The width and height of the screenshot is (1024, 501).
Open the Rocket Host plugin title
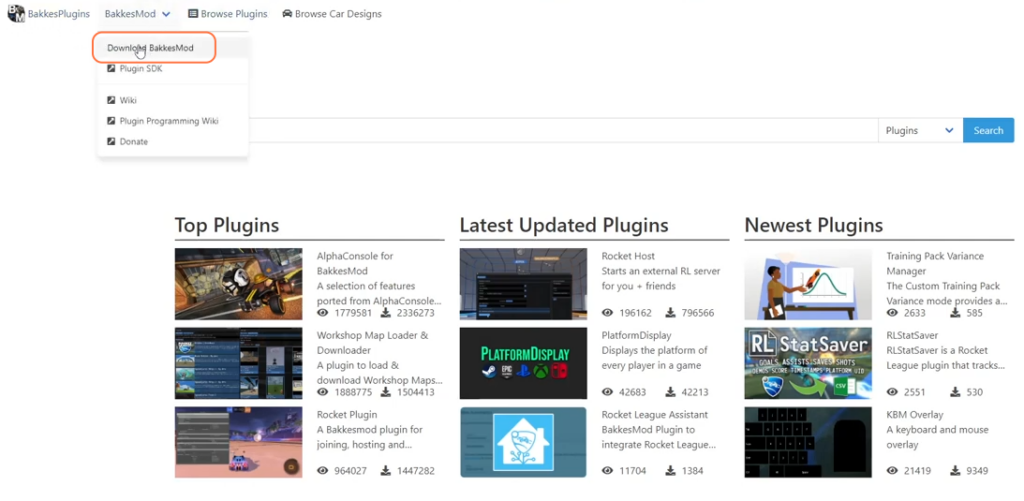click(x=628, y=256)
